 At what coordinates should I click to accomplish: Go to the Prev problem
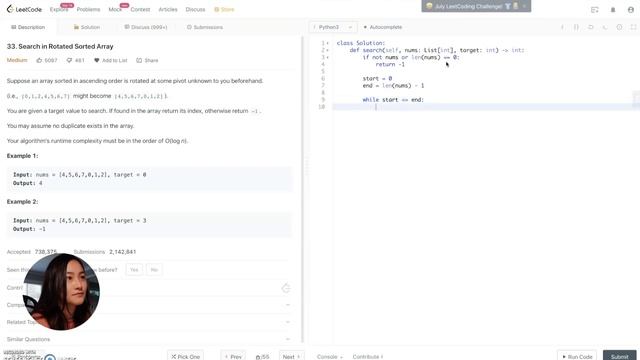(233, 356)
